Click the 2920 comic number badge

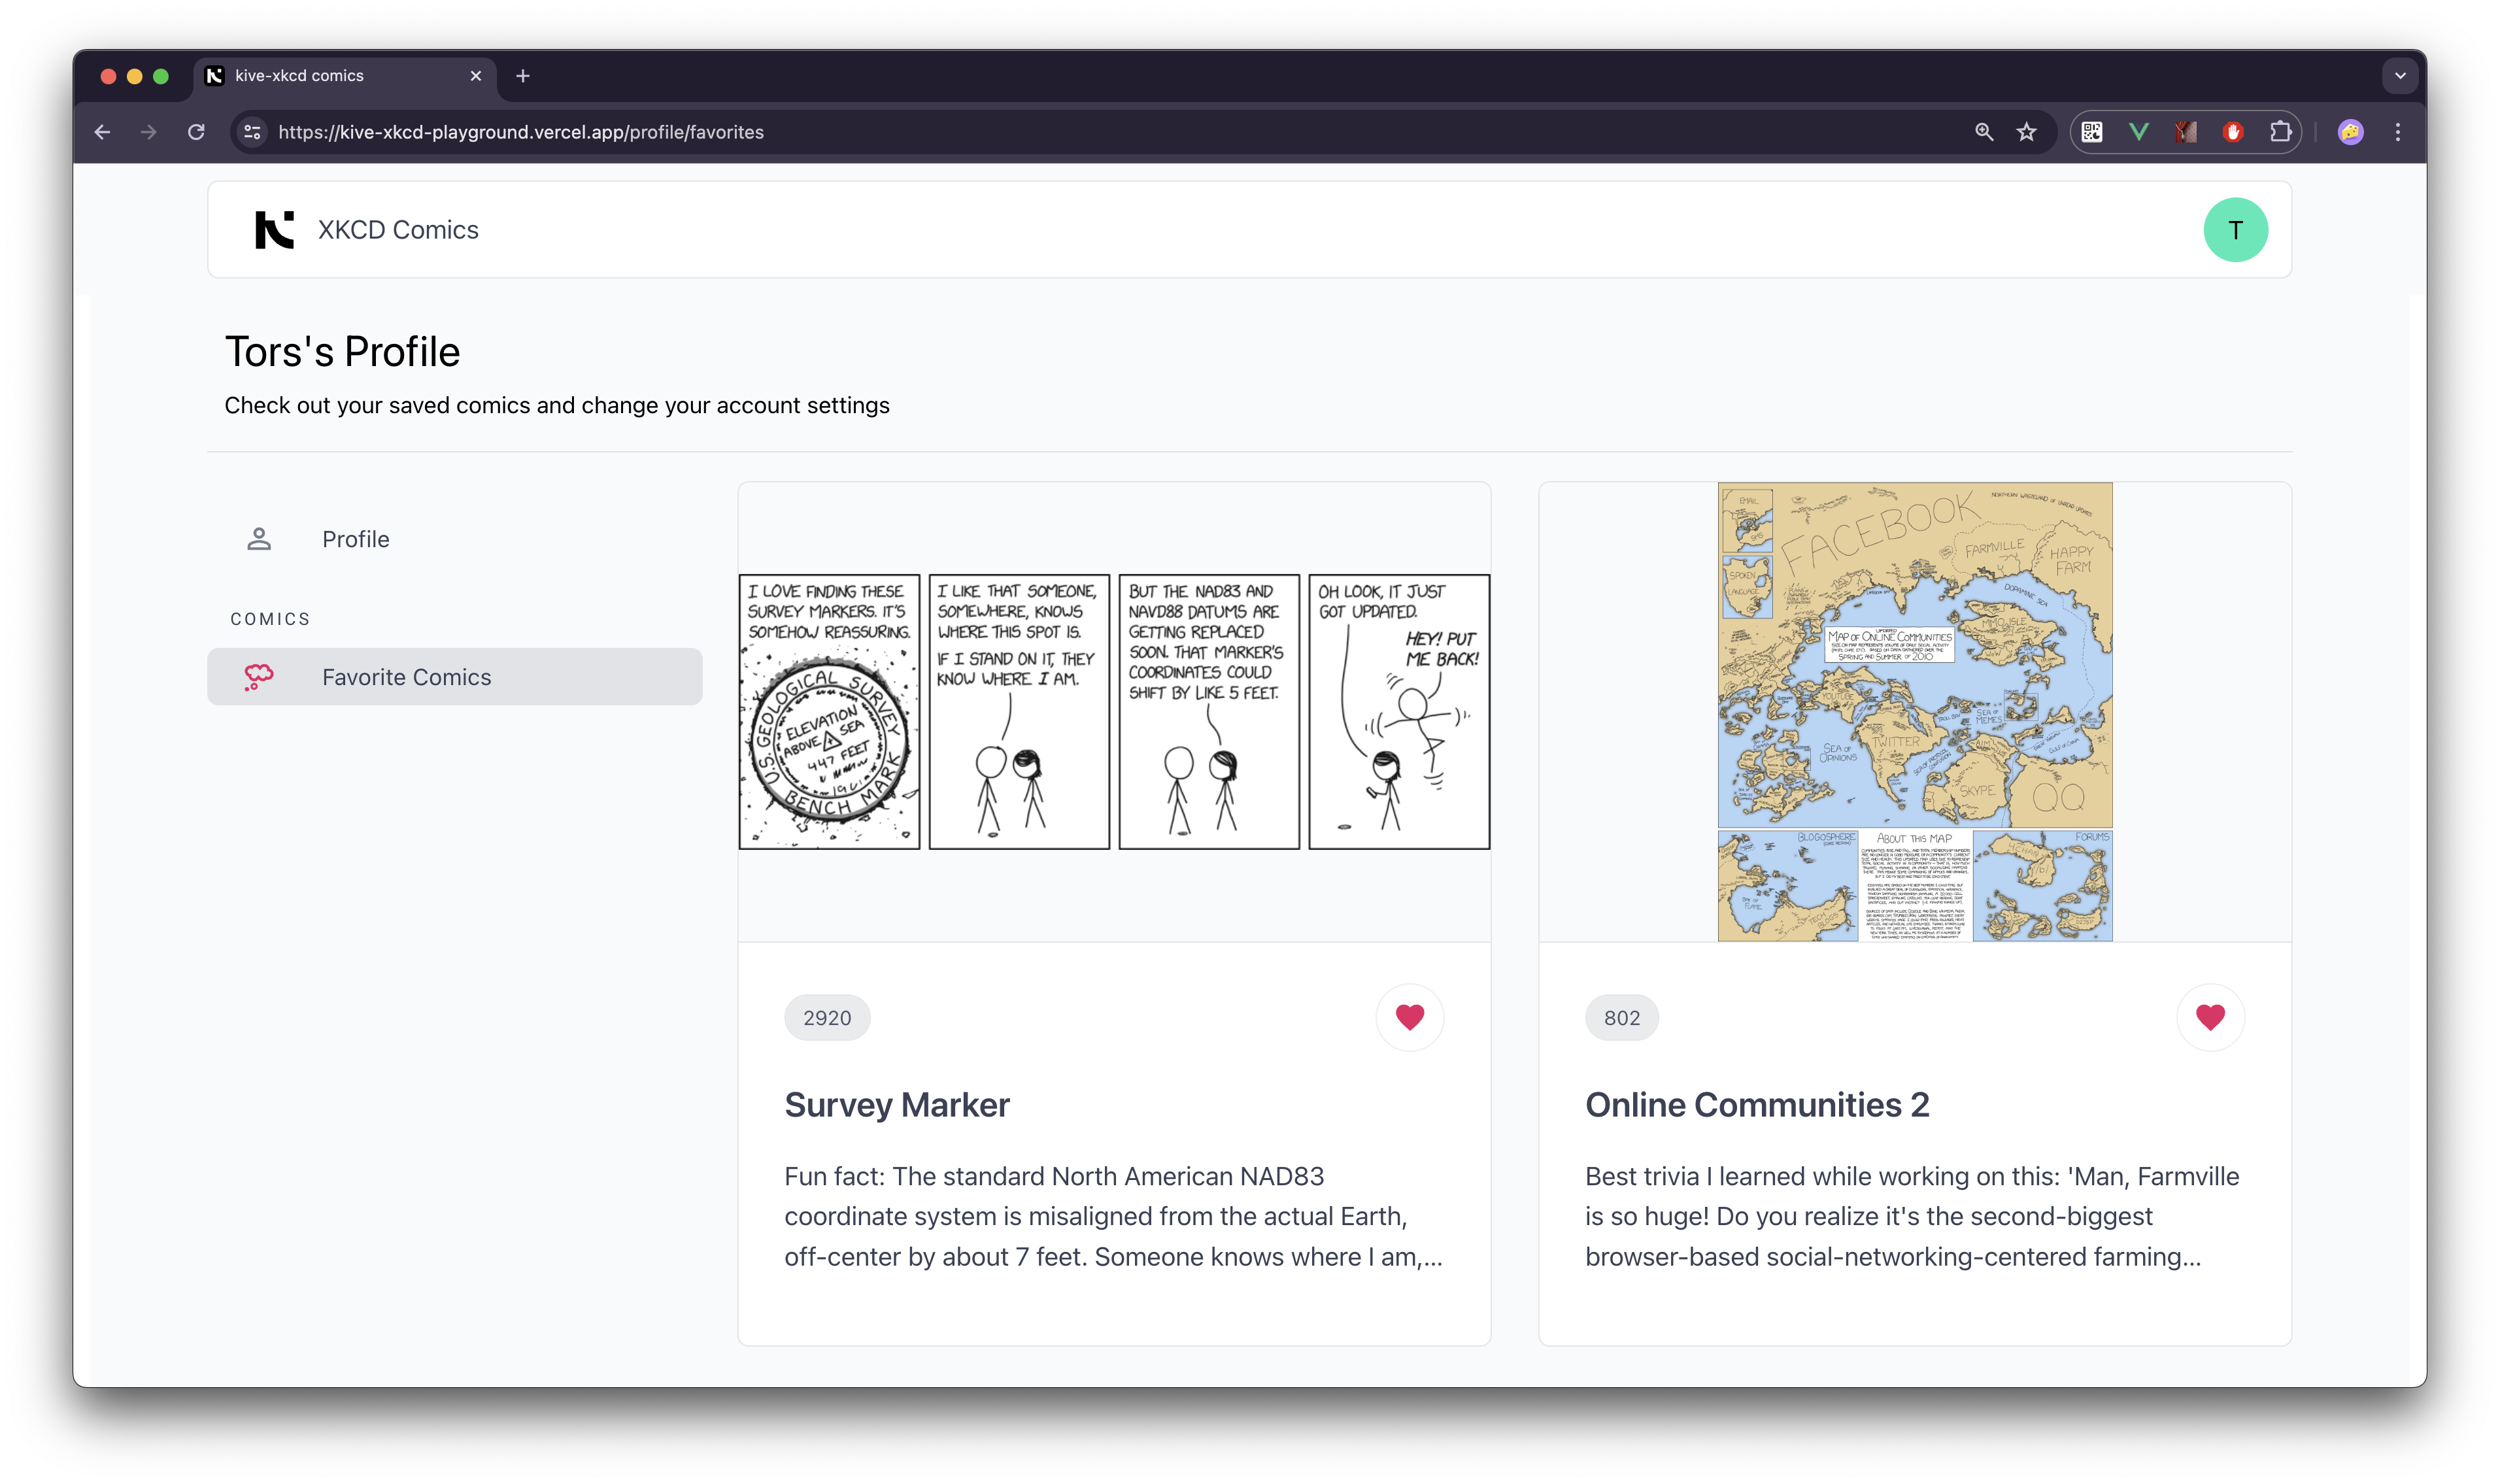click(826, 1018)
